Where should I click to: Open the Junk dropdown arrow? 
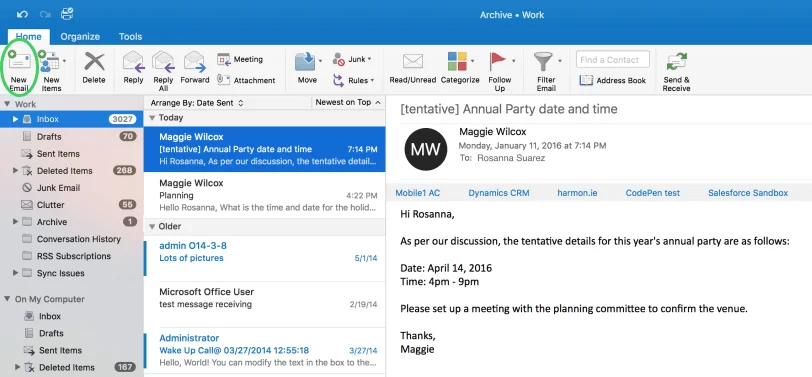point(369,60)
